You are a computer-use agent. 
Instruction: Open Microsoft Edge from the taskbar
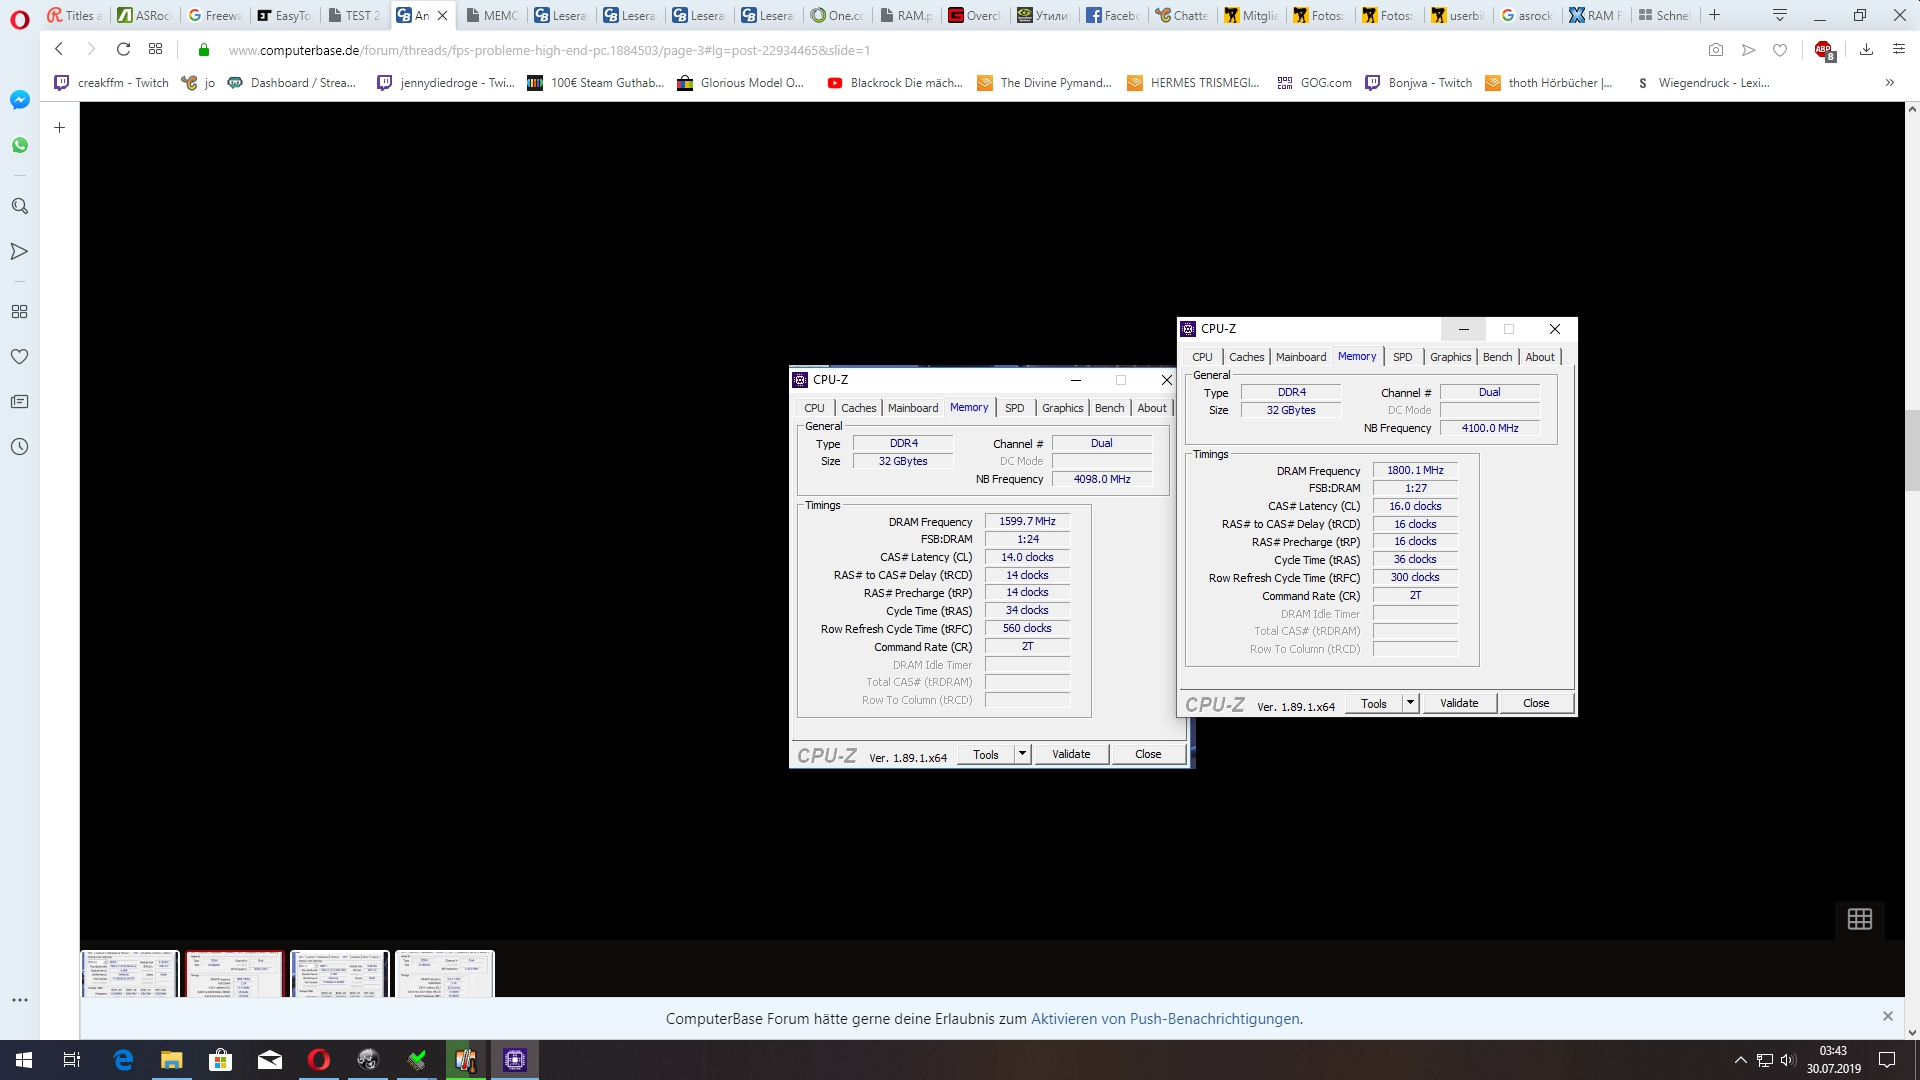coord(123,1060)
